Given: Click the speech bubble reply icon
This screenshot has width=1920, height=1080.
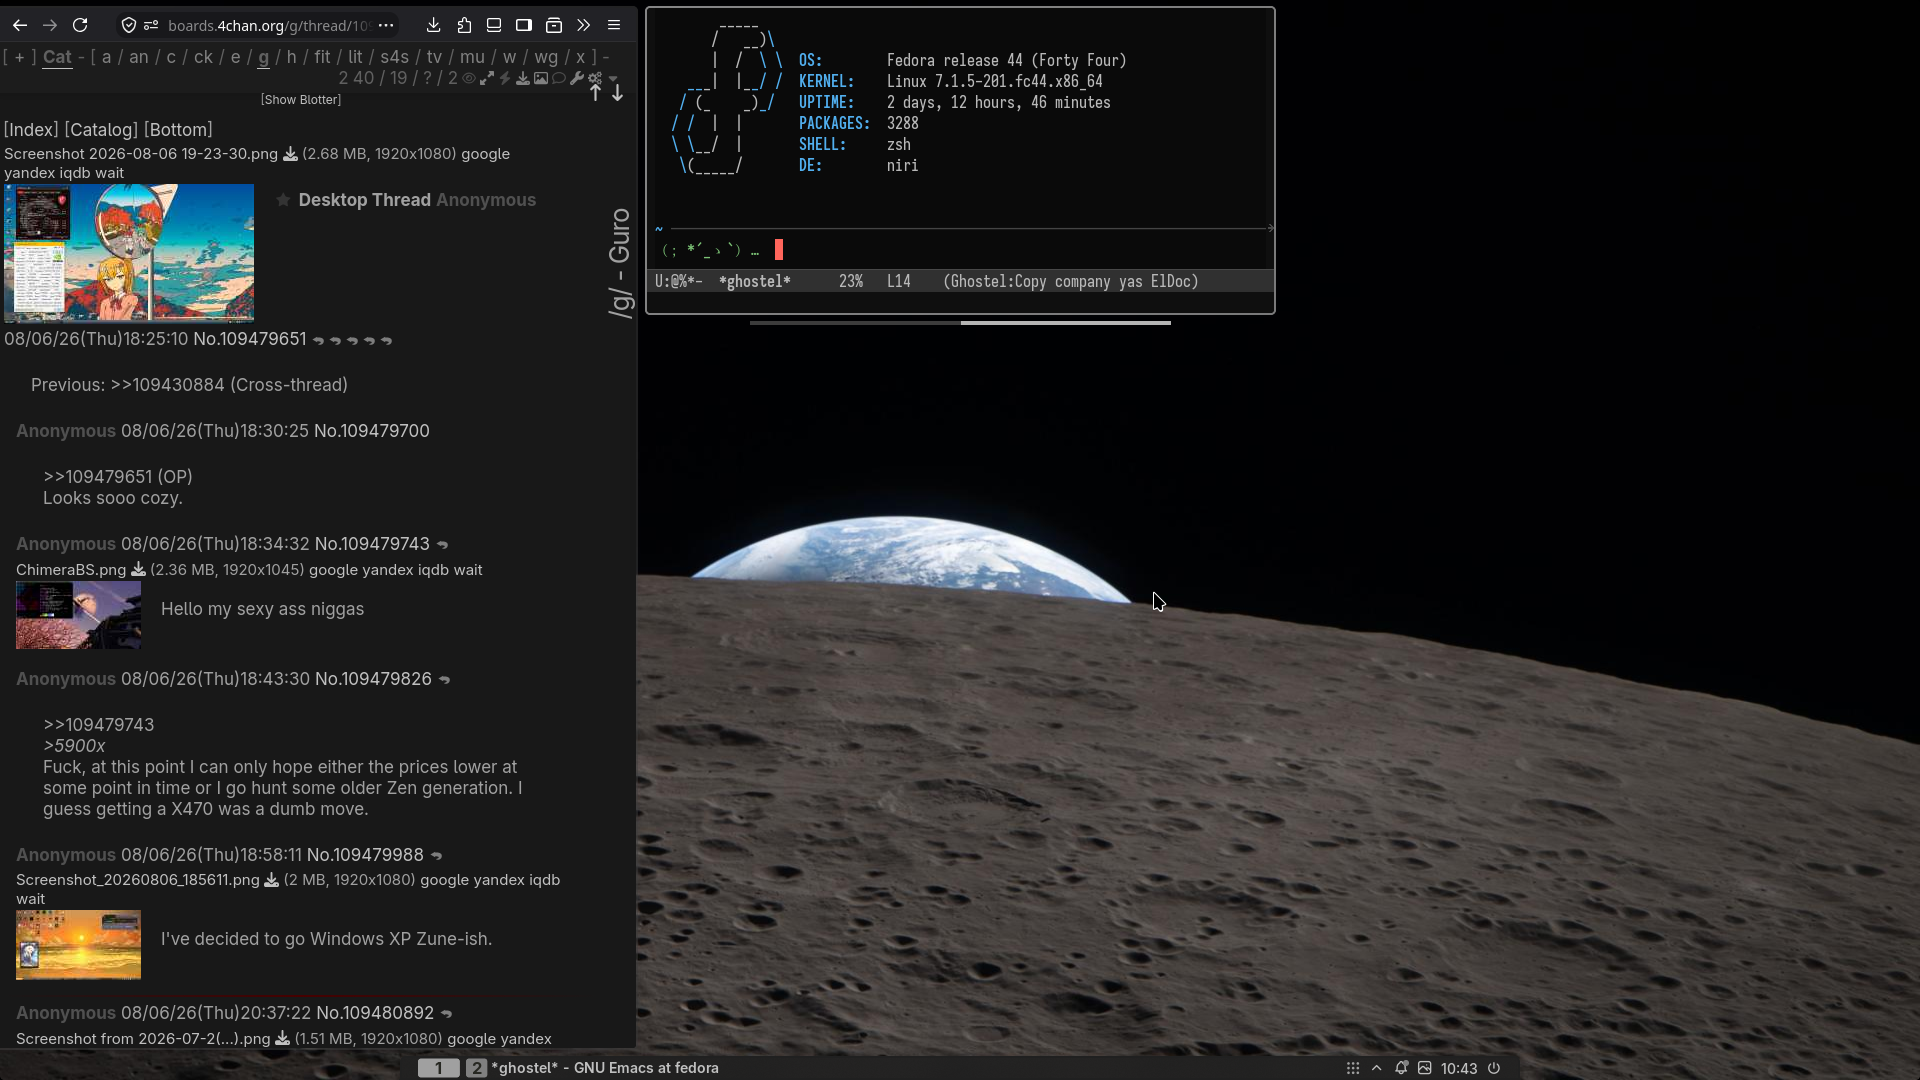Looking at the screenshot, I should (x=559, y=78).
